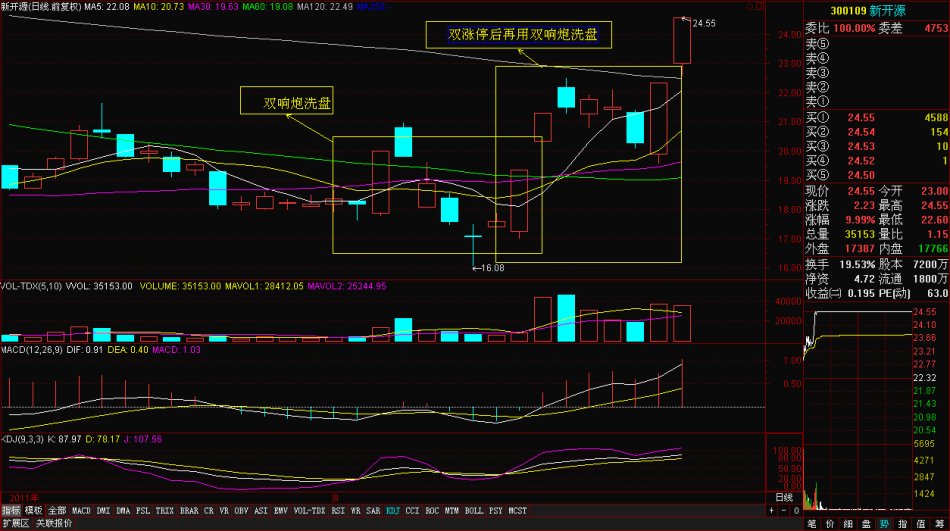Viewport: 950px width, 531px height.
Task: Switch indicator to BOLL
Action: (474, 511)
